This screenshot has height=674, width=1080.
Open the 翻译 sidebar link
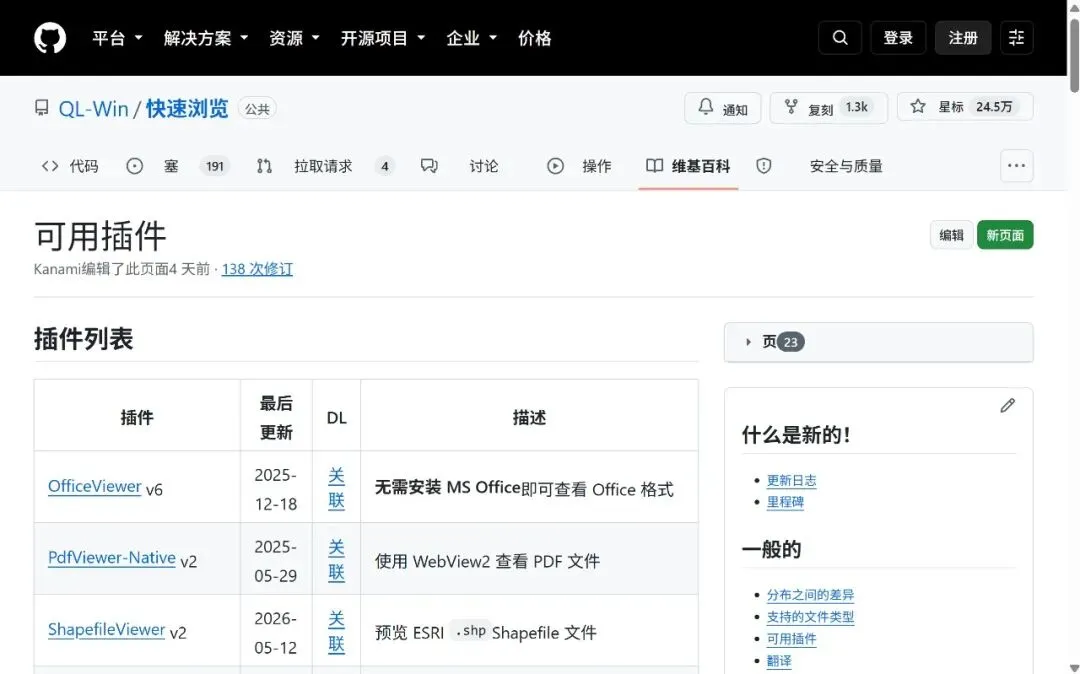click(x=779, y=661)
